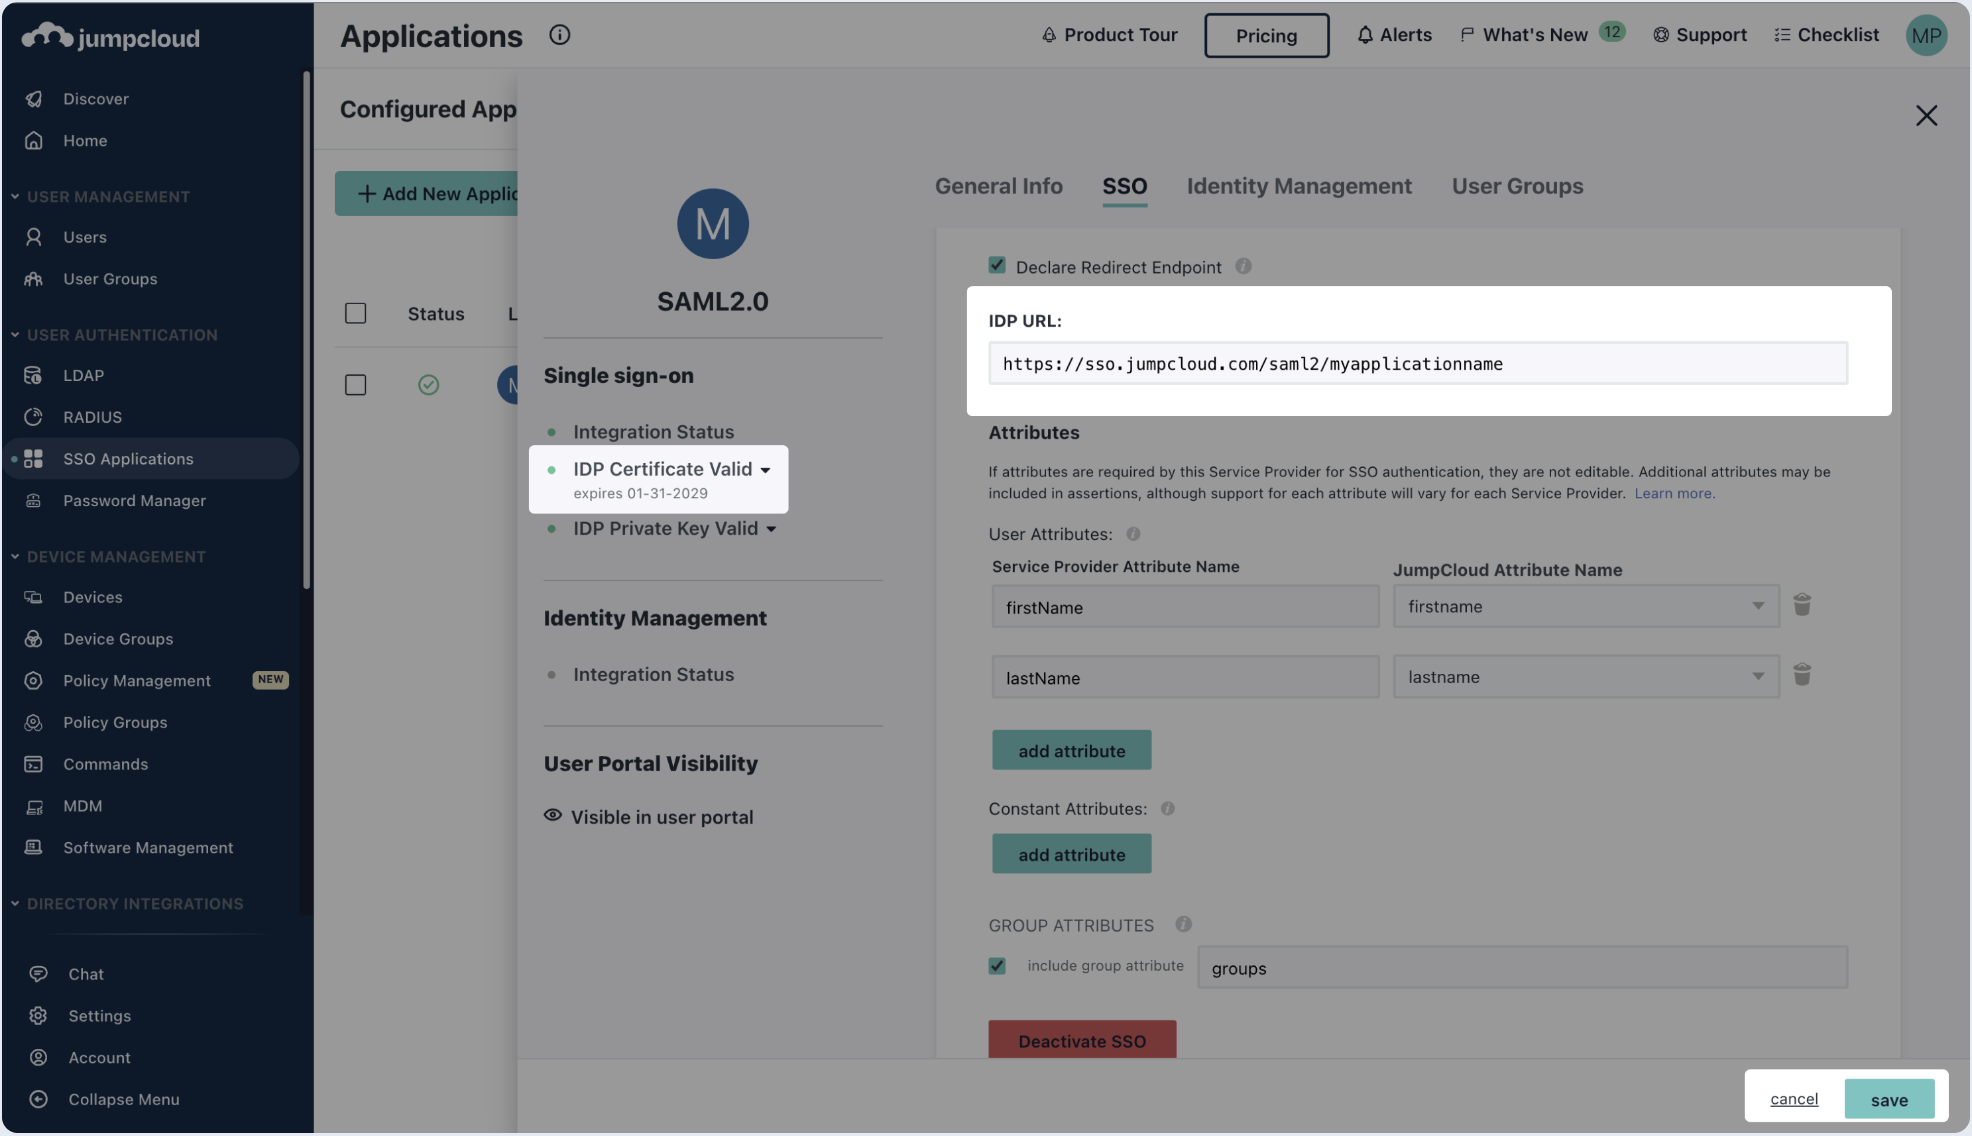Delete the lastName attribute row trash icon
Screen dimensions: 1972x1136
tap(1802, 675)
